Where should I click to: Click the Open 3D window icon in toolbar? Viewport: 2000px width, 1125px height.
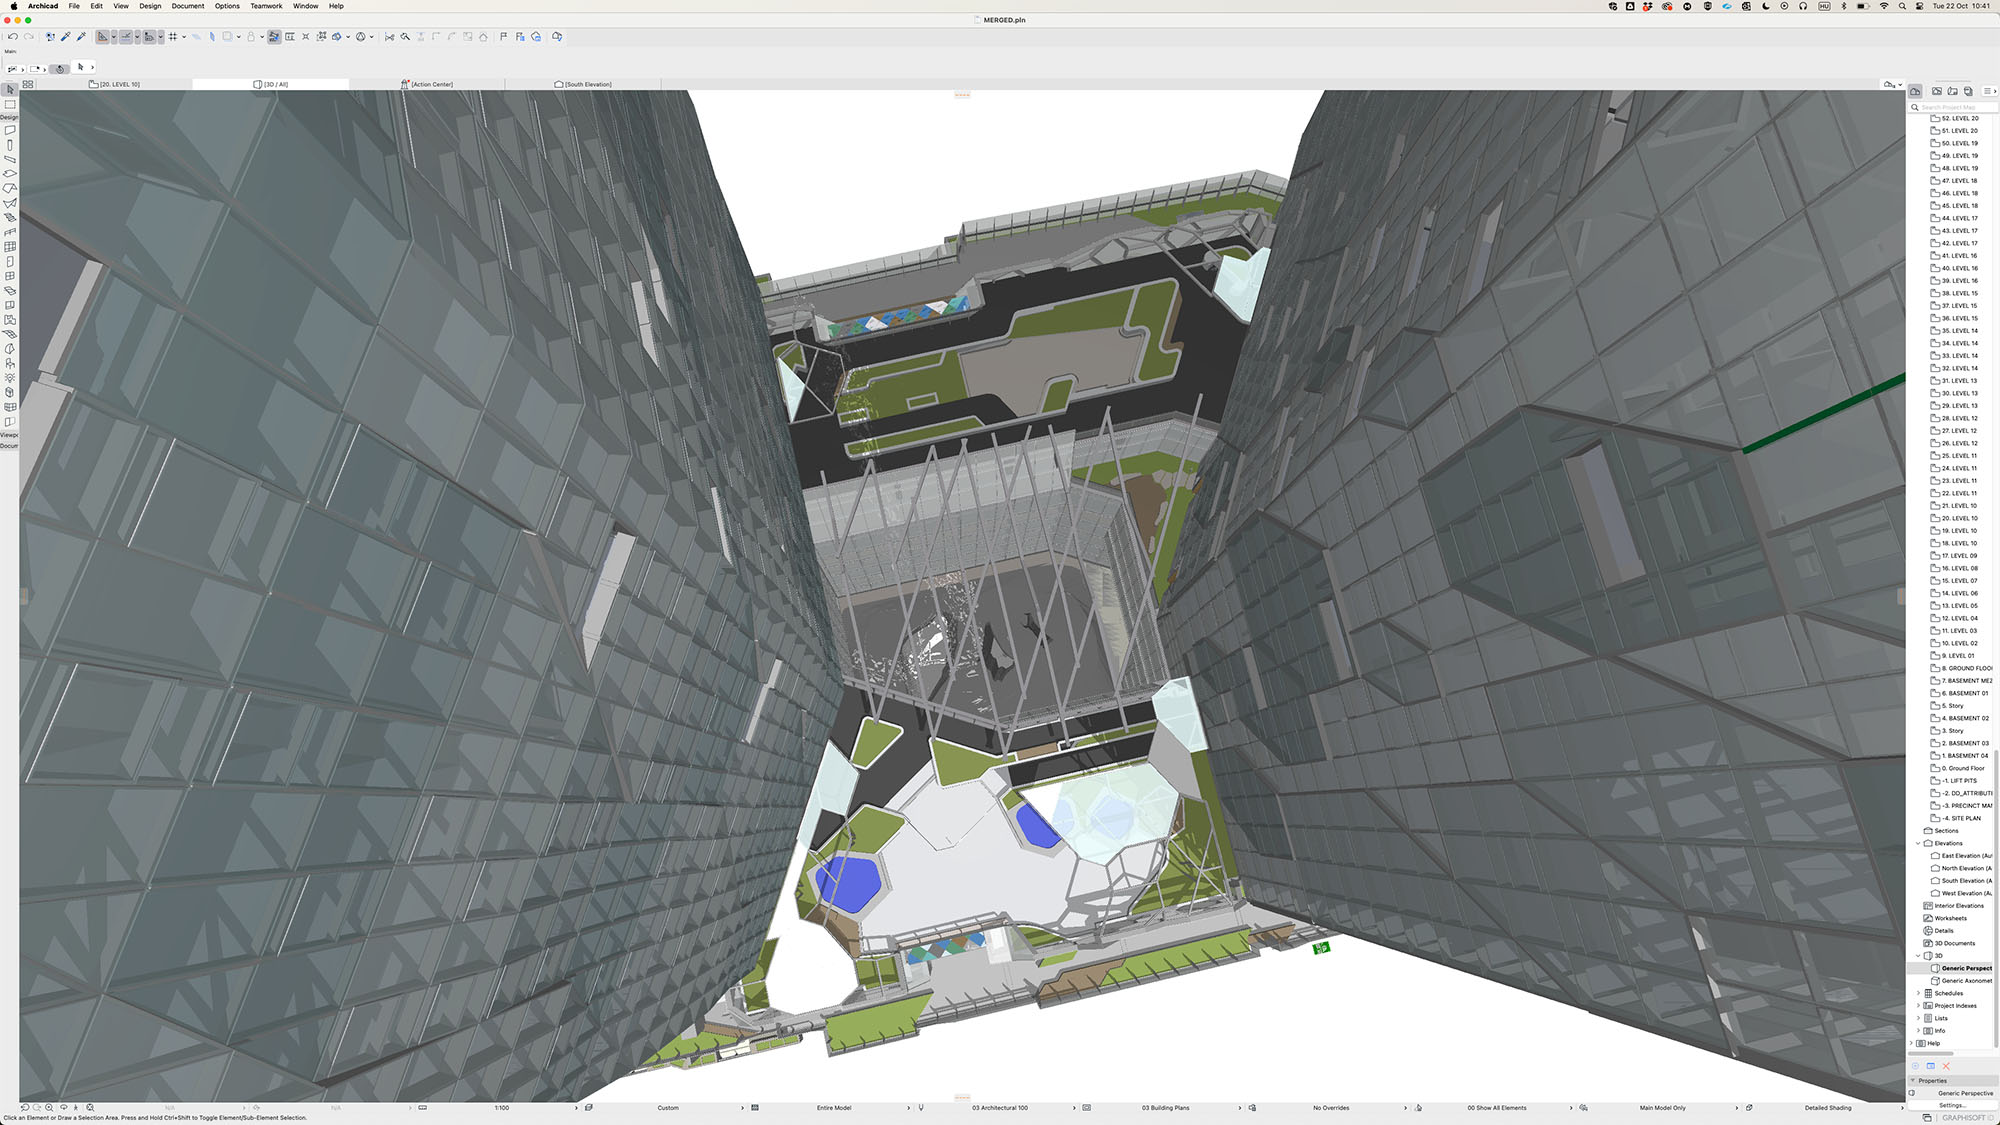tap(557, 37)
